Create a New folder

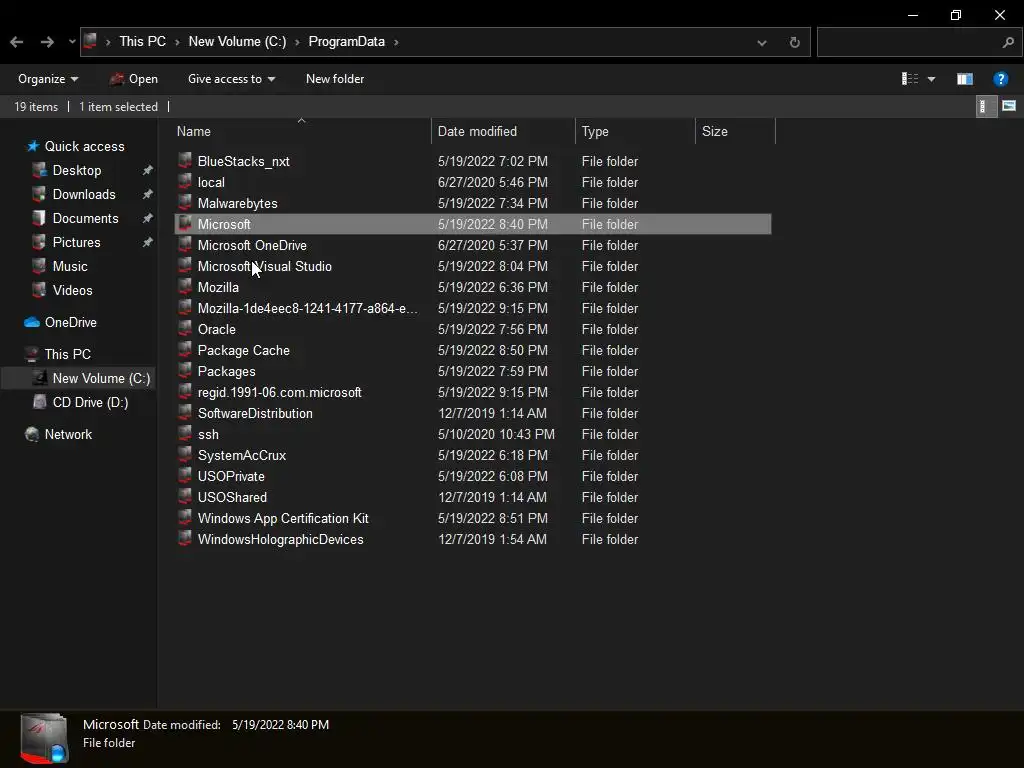335,79
